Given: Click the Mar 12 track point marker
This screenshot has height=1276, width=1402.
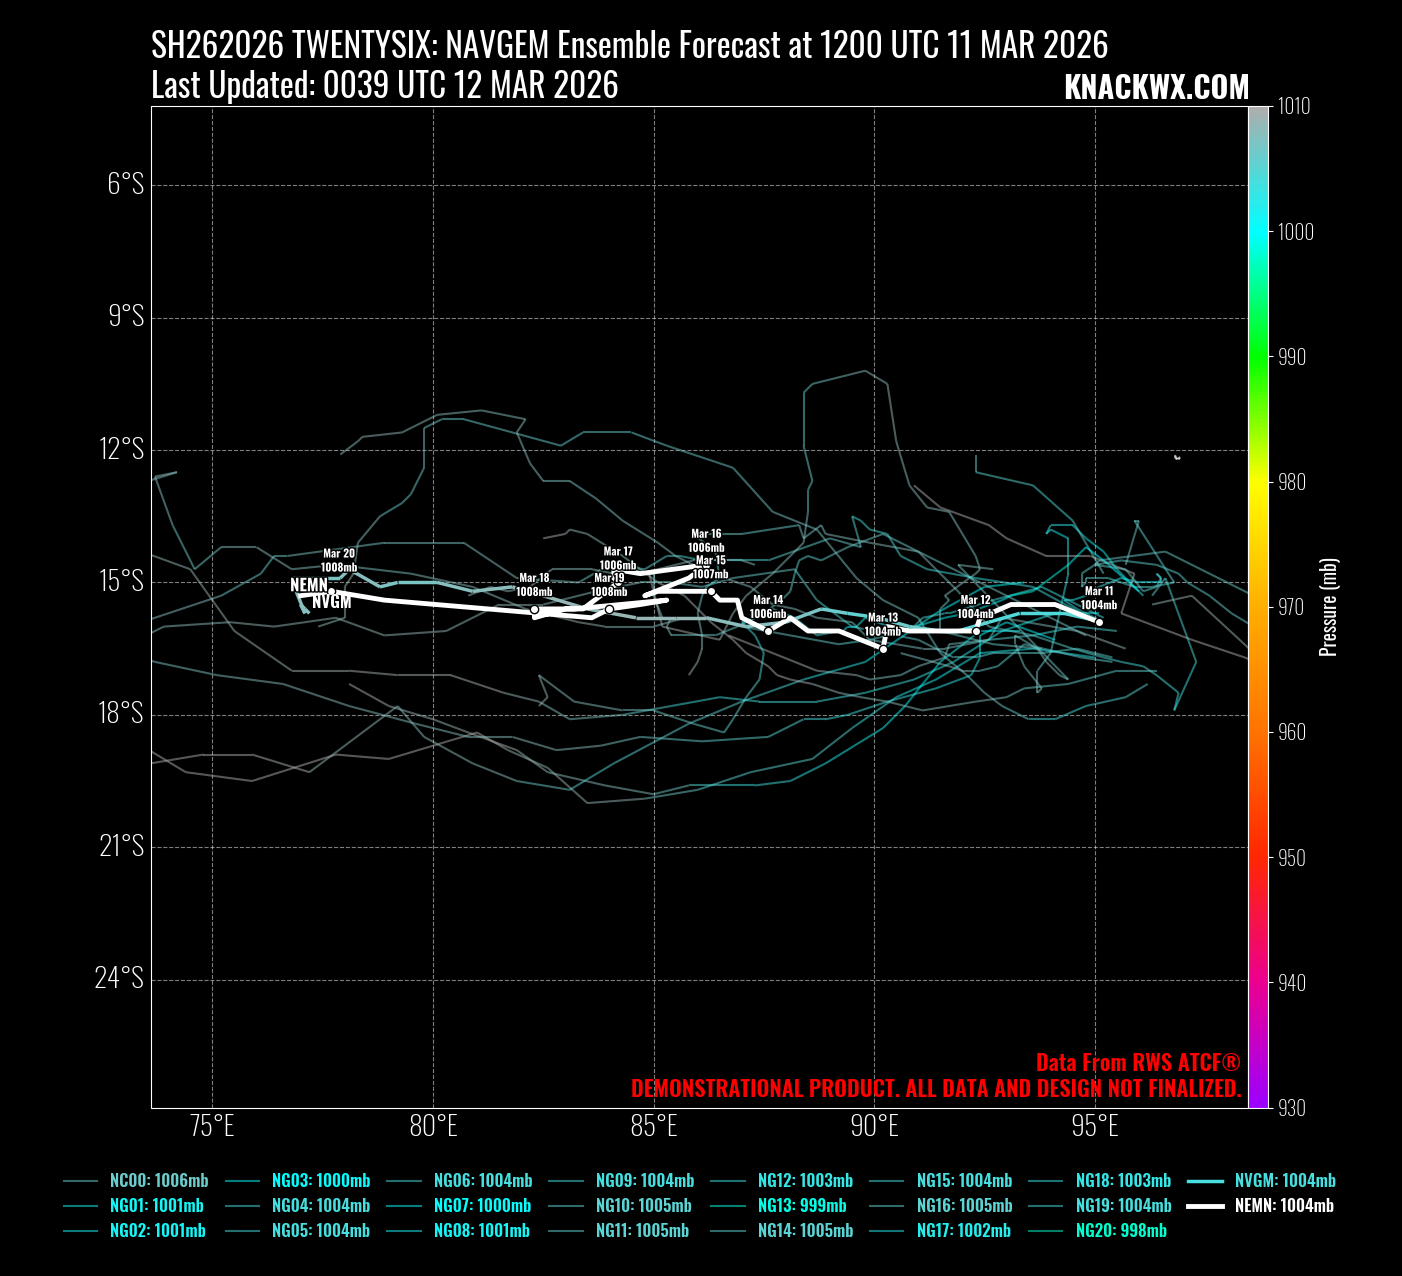Looking at the screenshot, I should coord(976,631).
